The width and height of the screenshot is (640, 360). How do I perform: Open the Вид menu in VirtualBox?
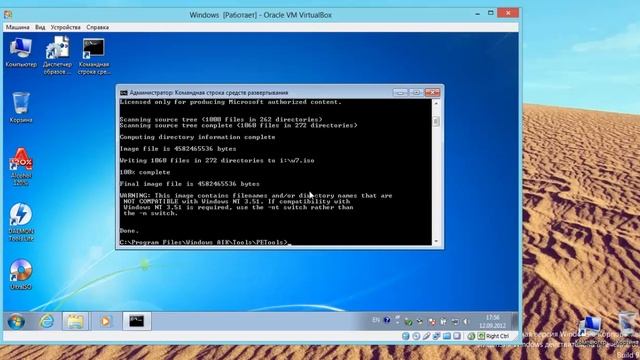(40, 27)
